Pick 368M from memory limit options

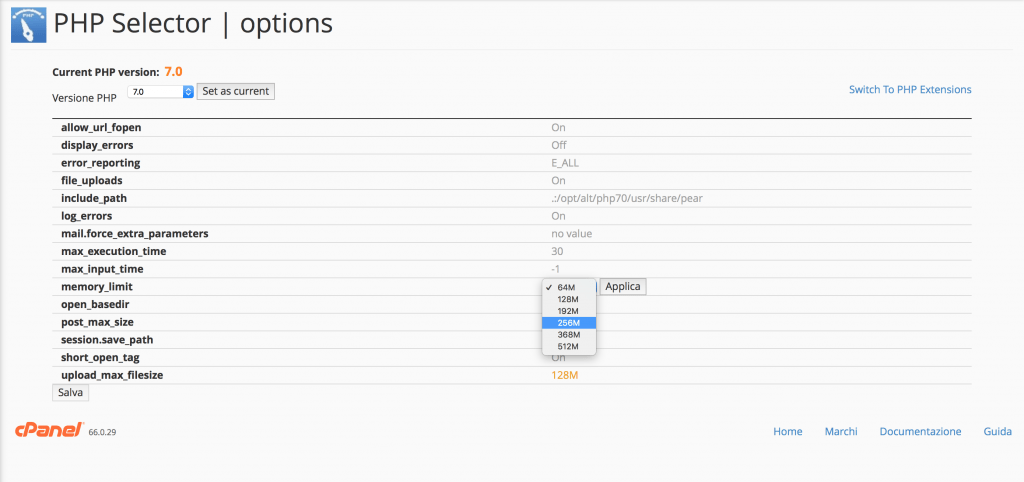(569, 334)
